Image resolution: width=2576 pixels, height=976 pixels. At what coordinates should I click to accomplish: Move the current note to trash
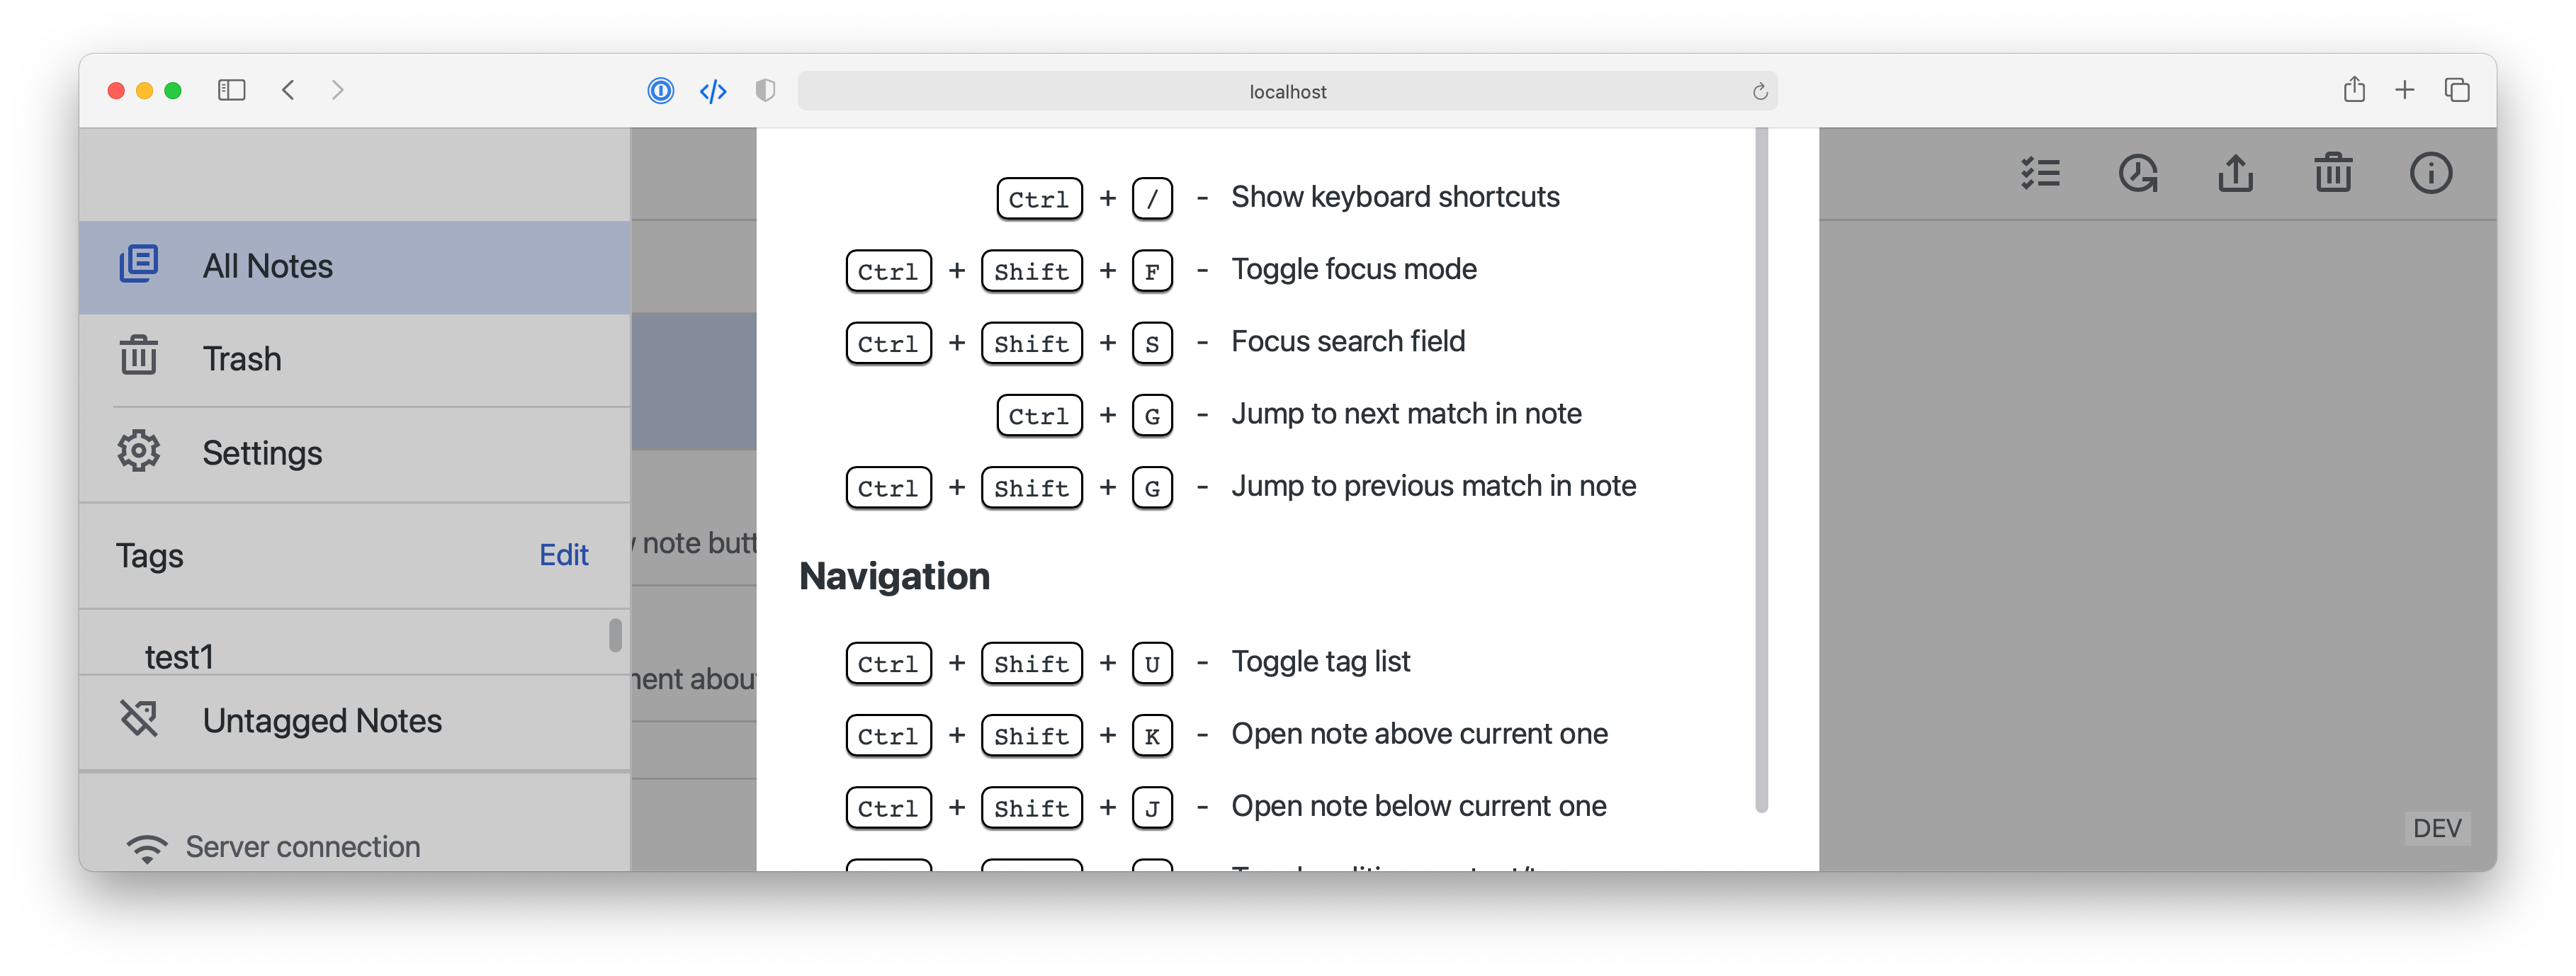pos(2333,173)
